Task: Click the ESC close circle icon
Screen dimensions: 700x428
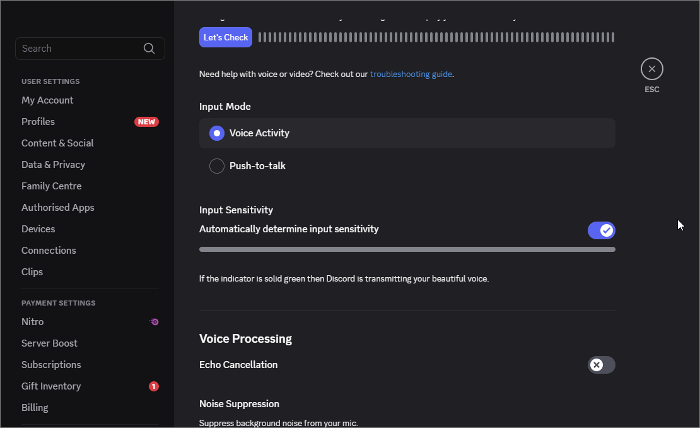Action: [652, 69]
